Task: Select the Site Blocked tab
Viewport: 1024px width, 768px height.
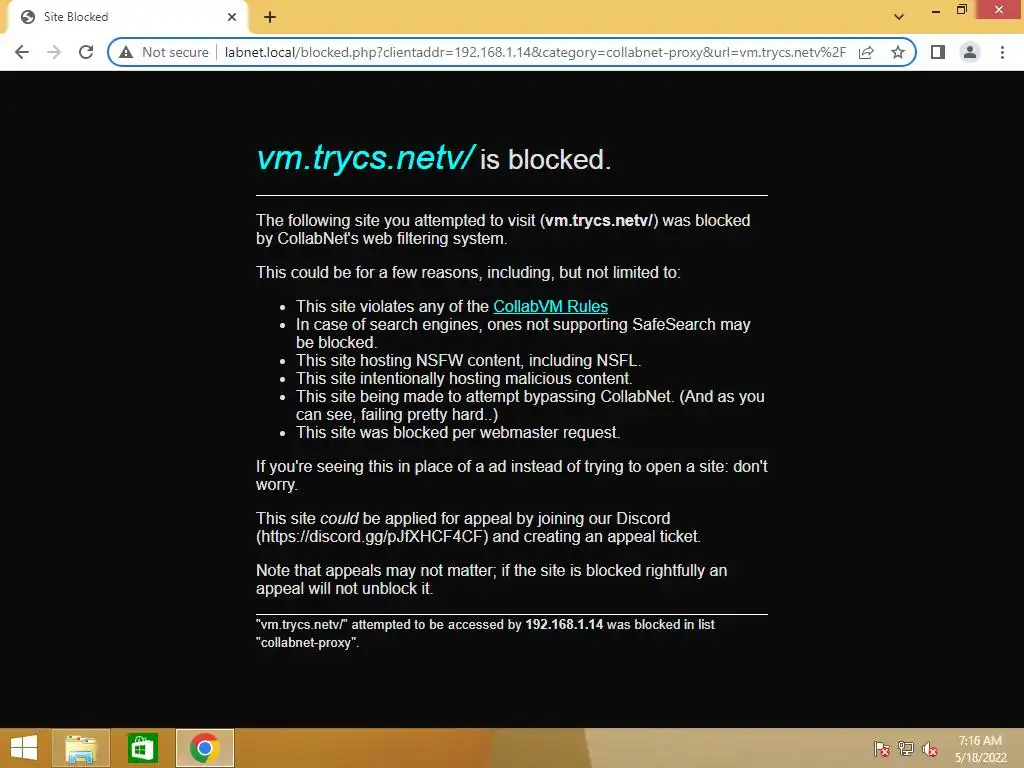Action: tap(127, 17)
